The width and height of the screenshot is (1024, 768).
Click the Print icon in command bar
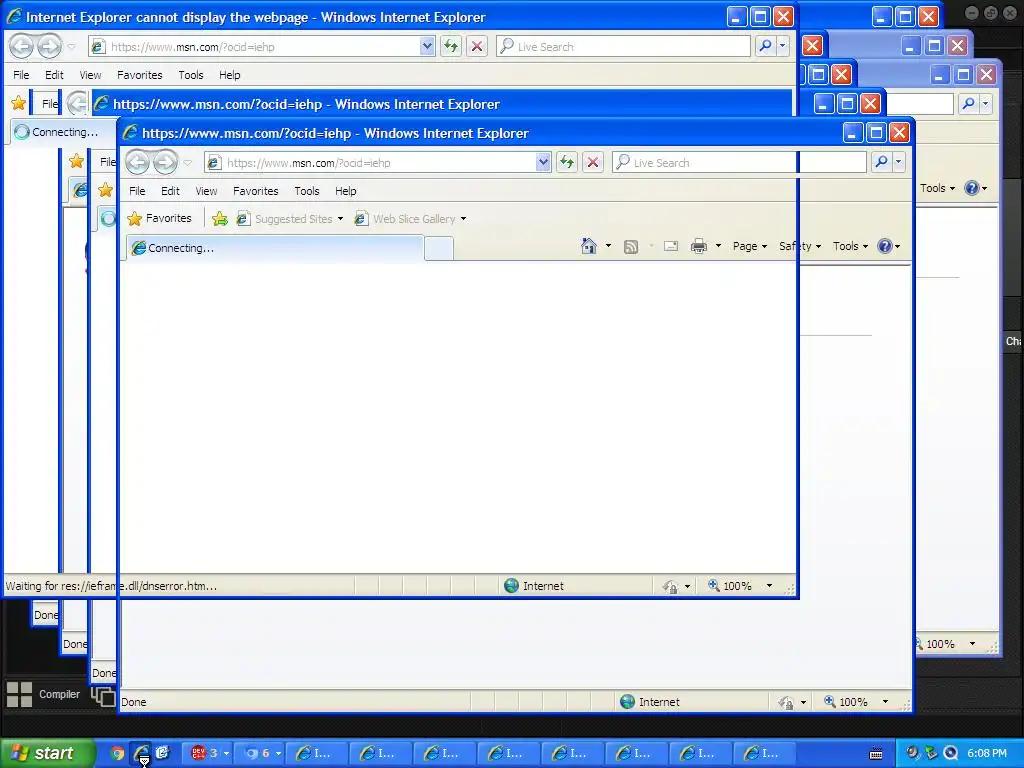pos(699,246)
